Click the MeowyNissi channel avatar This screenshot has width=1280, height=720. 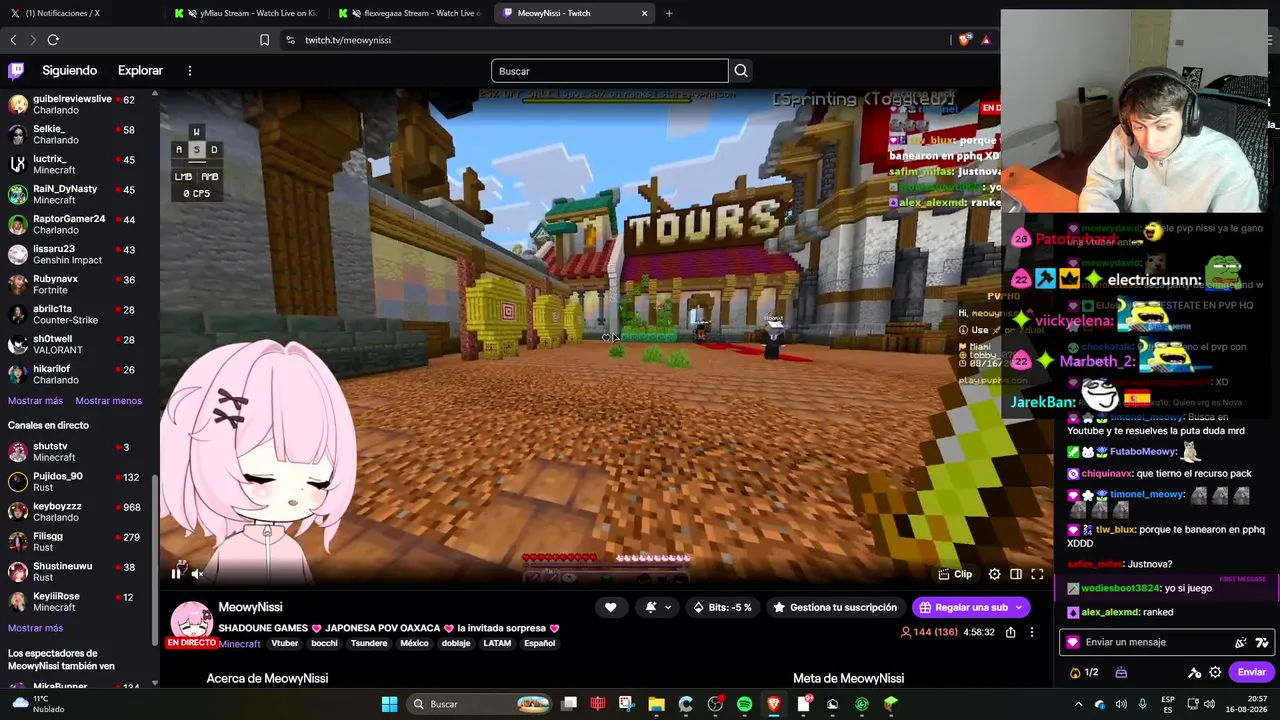pyautogui.click(x=191, y=621)
